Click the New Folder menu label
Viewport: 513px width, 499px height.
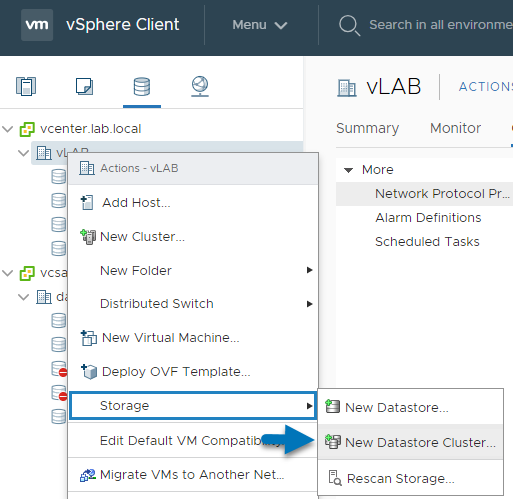136,271
